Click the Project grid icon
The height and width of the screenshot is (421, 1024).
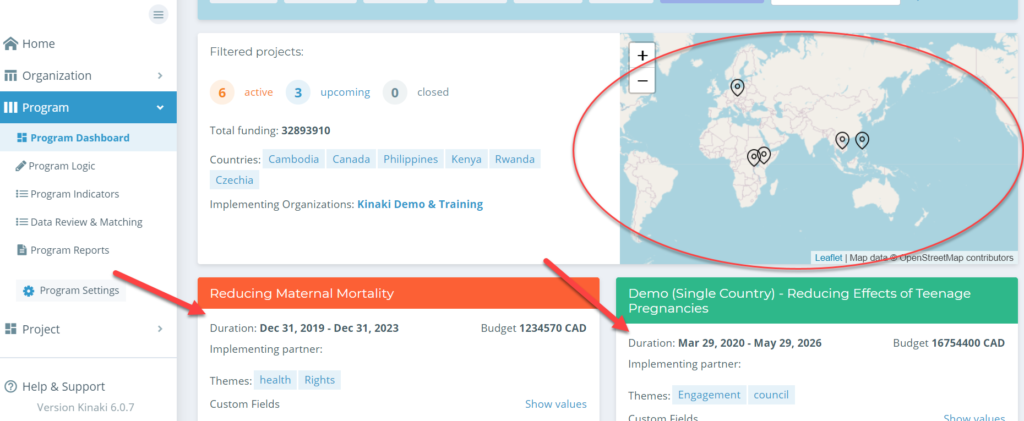[10, 329]
